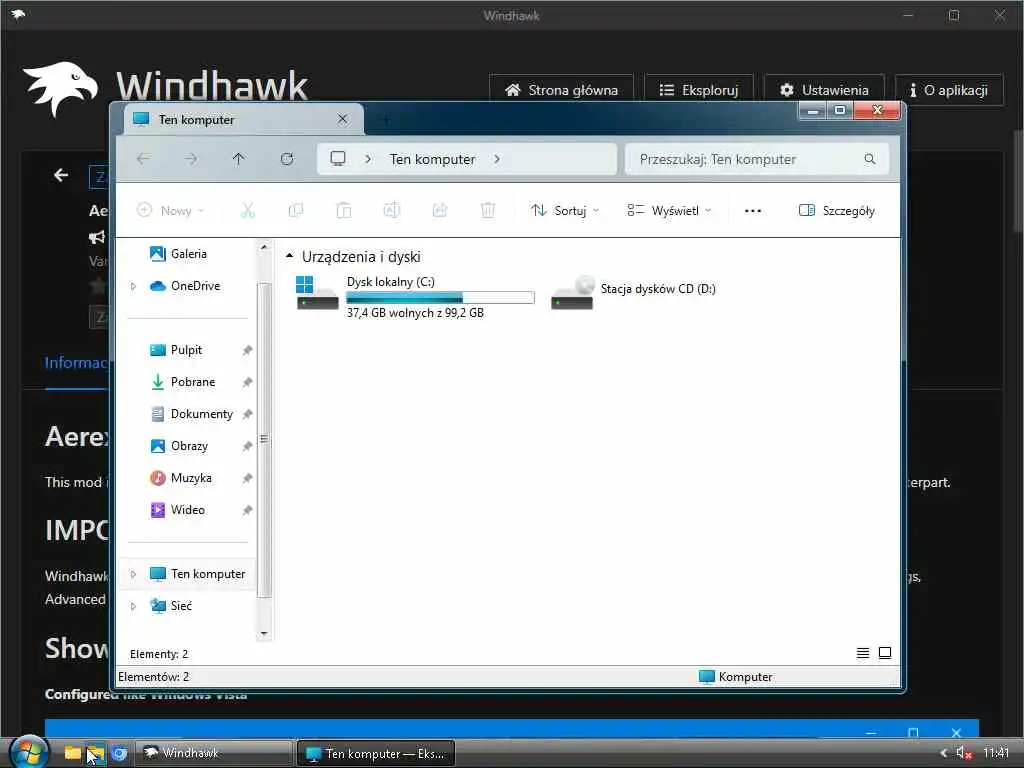1024x768 pixels.
Task: Add a new Explorer tab
Action: tap(386, 120)
